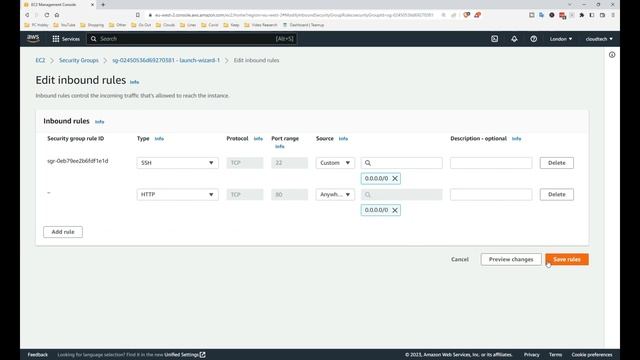Open the Other bookmark folder
Viewport: 640px width, 360px height.
click(118, 25)
